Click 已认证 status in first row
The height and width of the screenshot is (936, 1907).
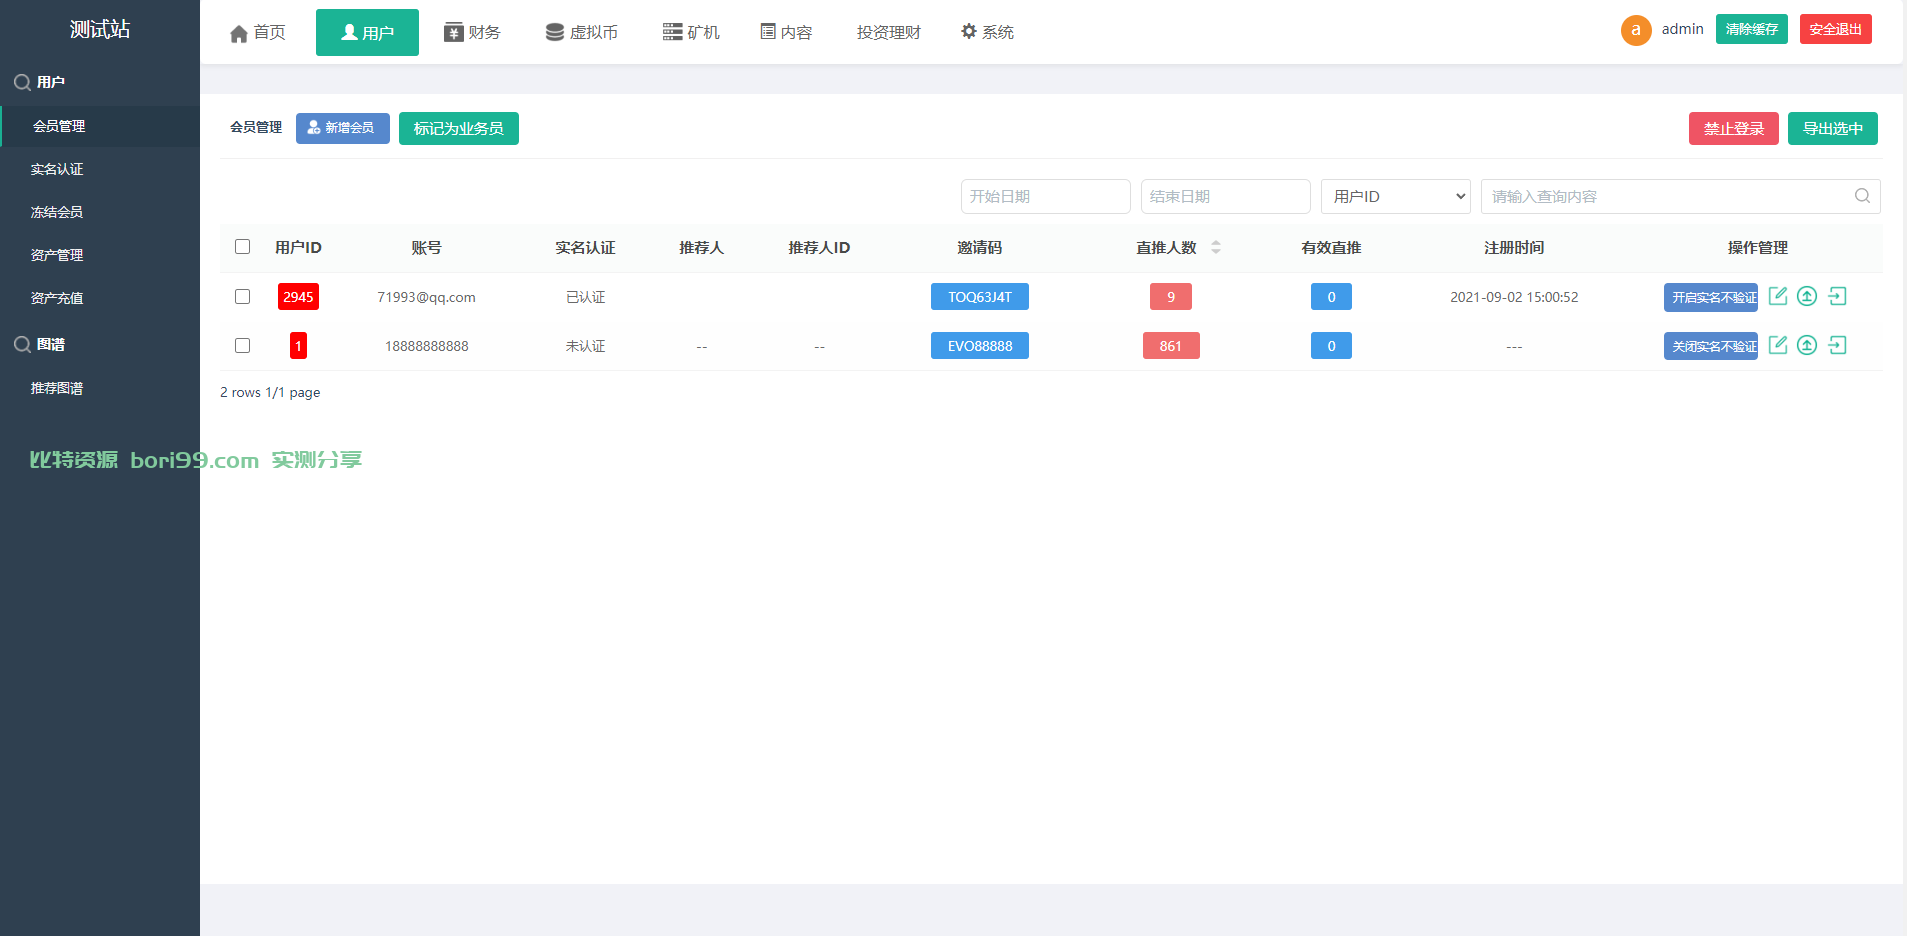(x=585, y=297)
